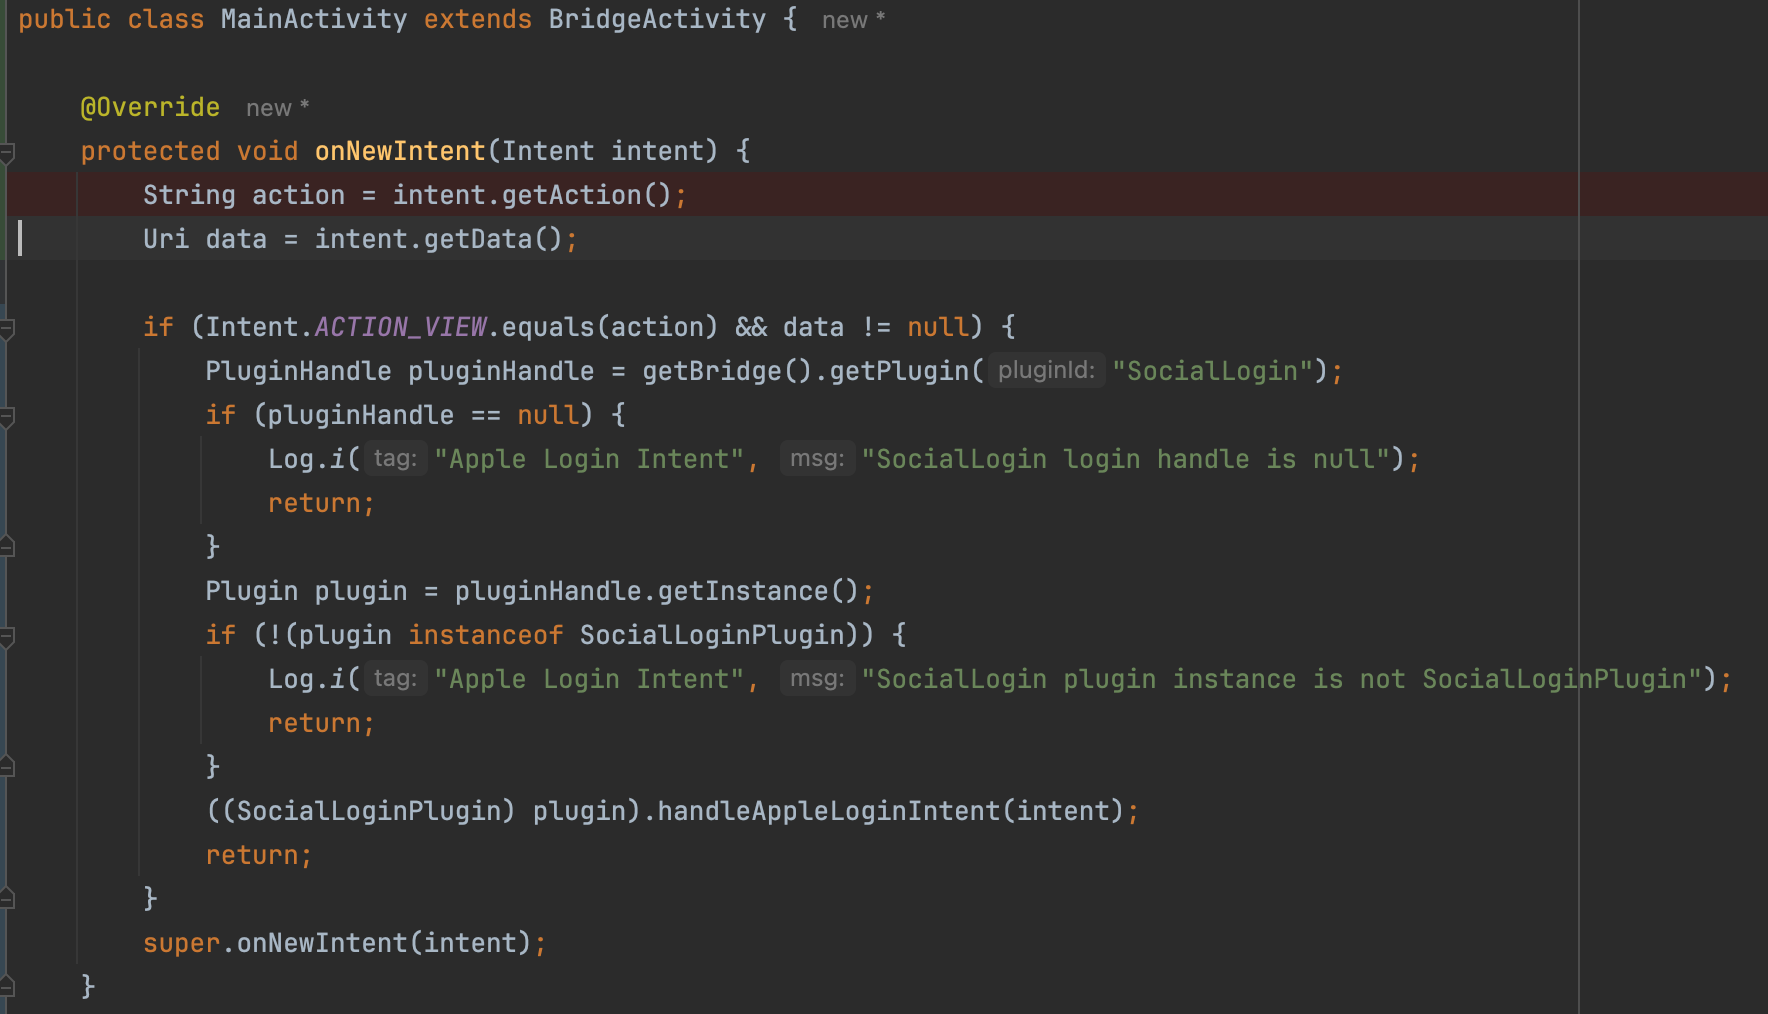Click the tag hint on first Log.i call
This screenshot has height=1014, width=1768.
click(395, 457)
